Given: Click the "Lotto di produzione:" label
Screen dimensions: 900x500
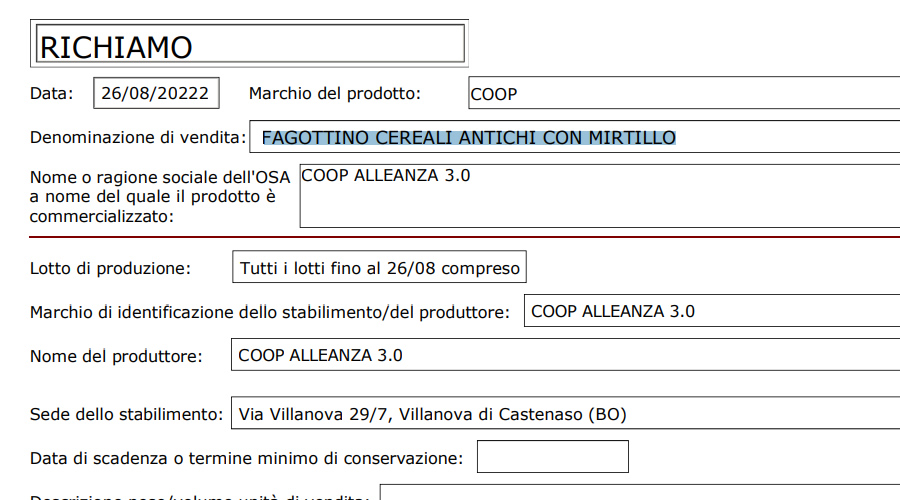Looking at the screenshot, I should point(111,268).
